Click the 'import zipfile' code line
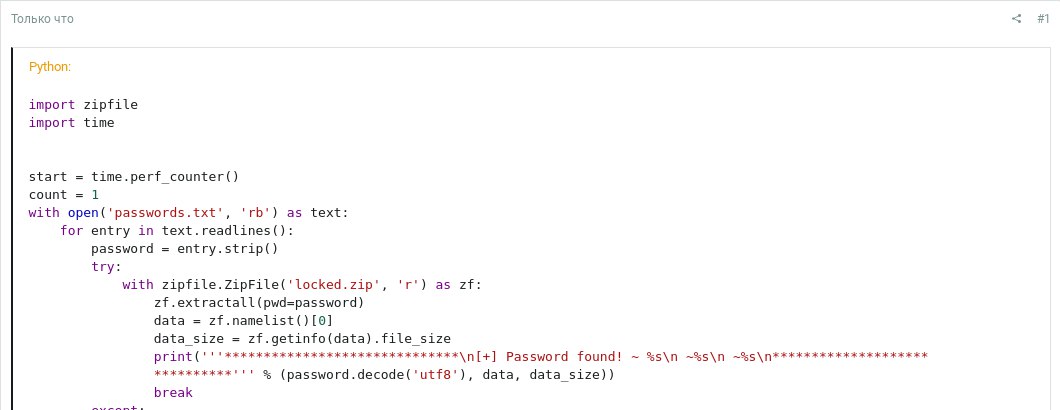 pos(83,104)
